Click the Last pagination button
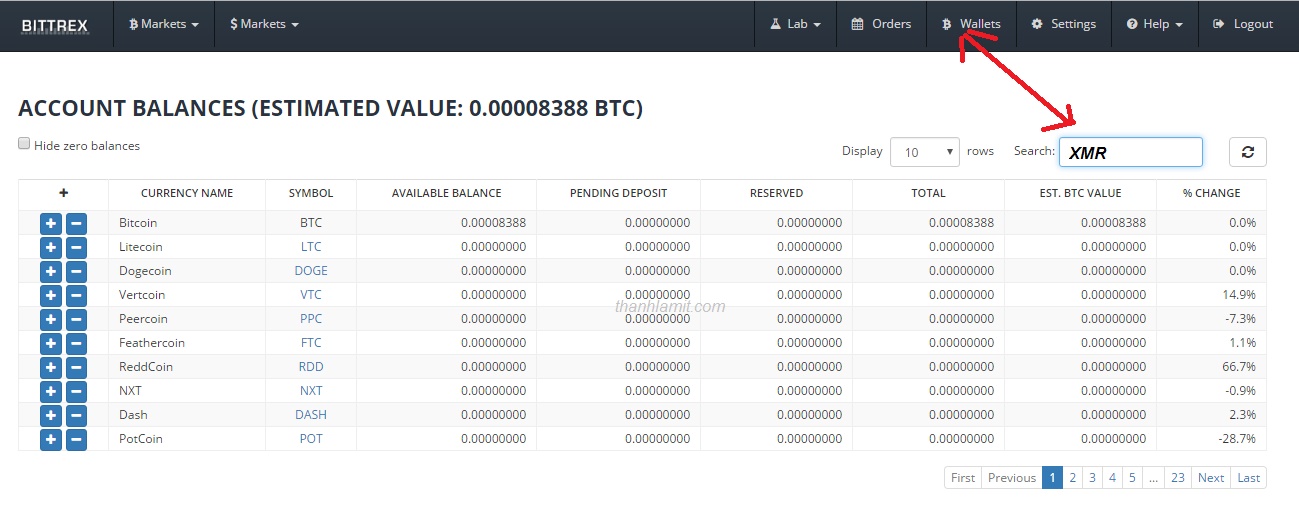 coord(1249,478)
